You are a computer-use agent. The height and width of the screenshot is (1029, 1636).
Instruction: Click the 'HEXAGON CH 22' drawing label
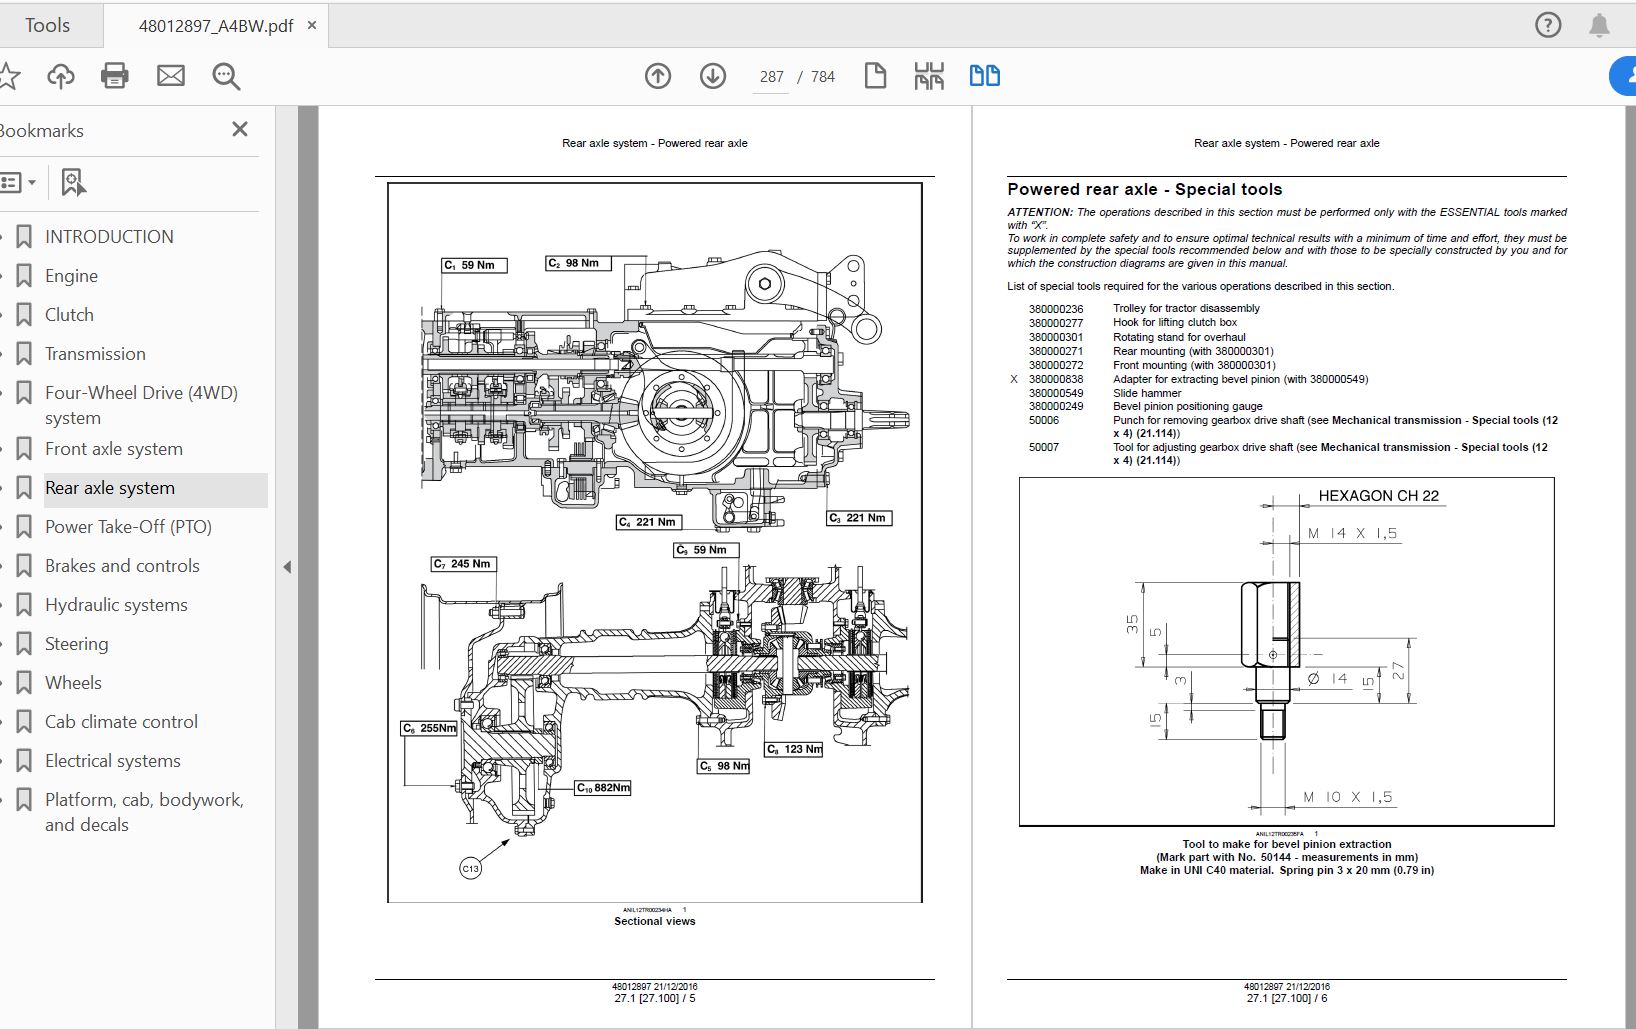pyautogui.click(x=1378, y=496)
